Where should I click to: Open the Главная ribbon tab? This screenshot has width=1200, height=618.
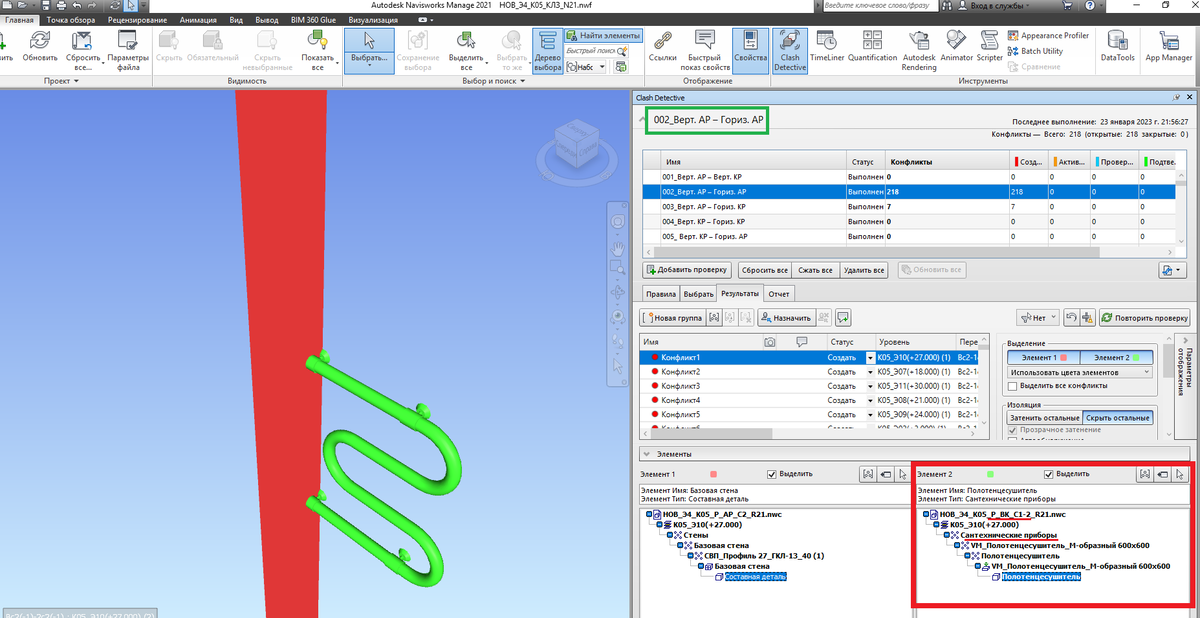[x=19, y=19]
